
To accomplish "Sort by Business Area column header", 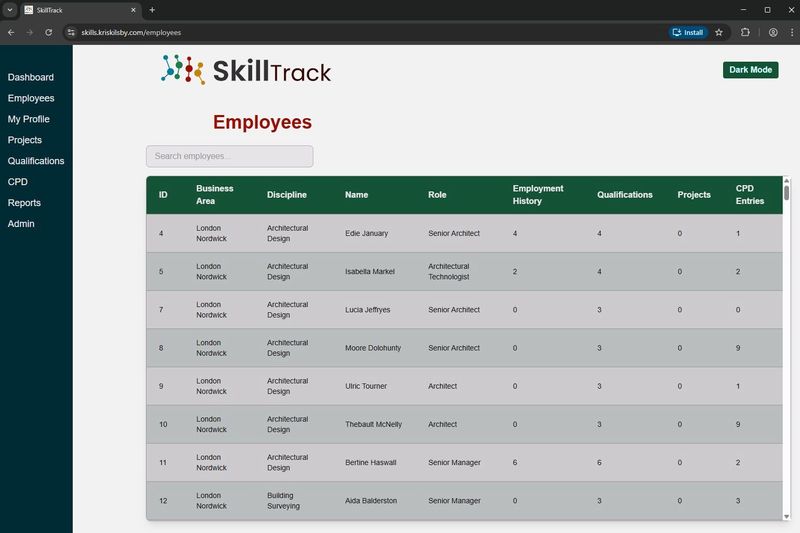I will click(x=215, y=195).
